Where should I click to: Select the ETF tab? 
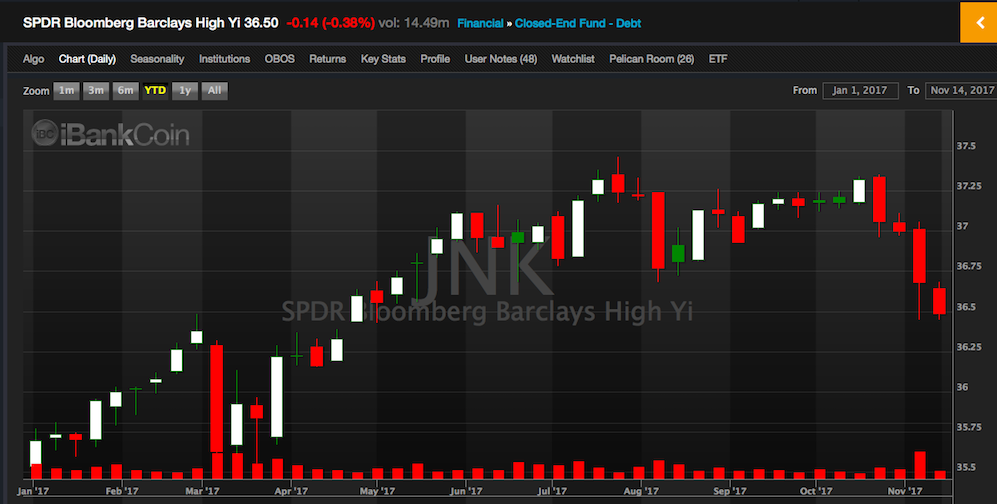pos(718,59)
